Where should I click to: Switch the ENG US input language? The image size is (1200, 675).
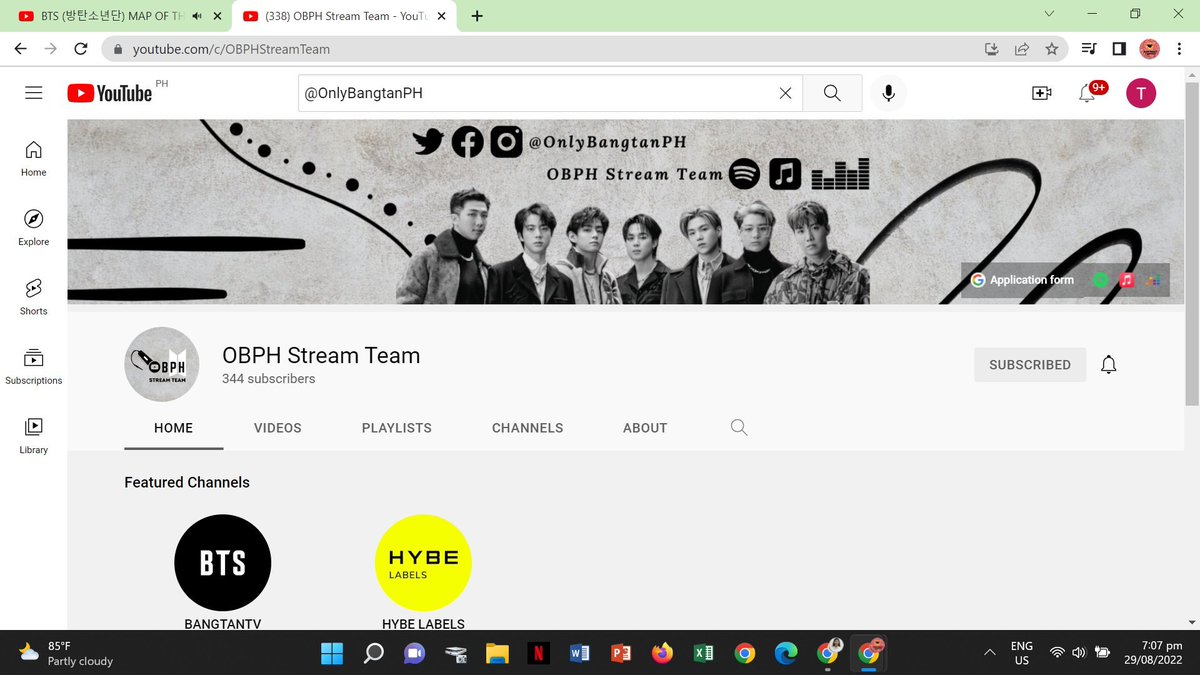(1021, 653)
